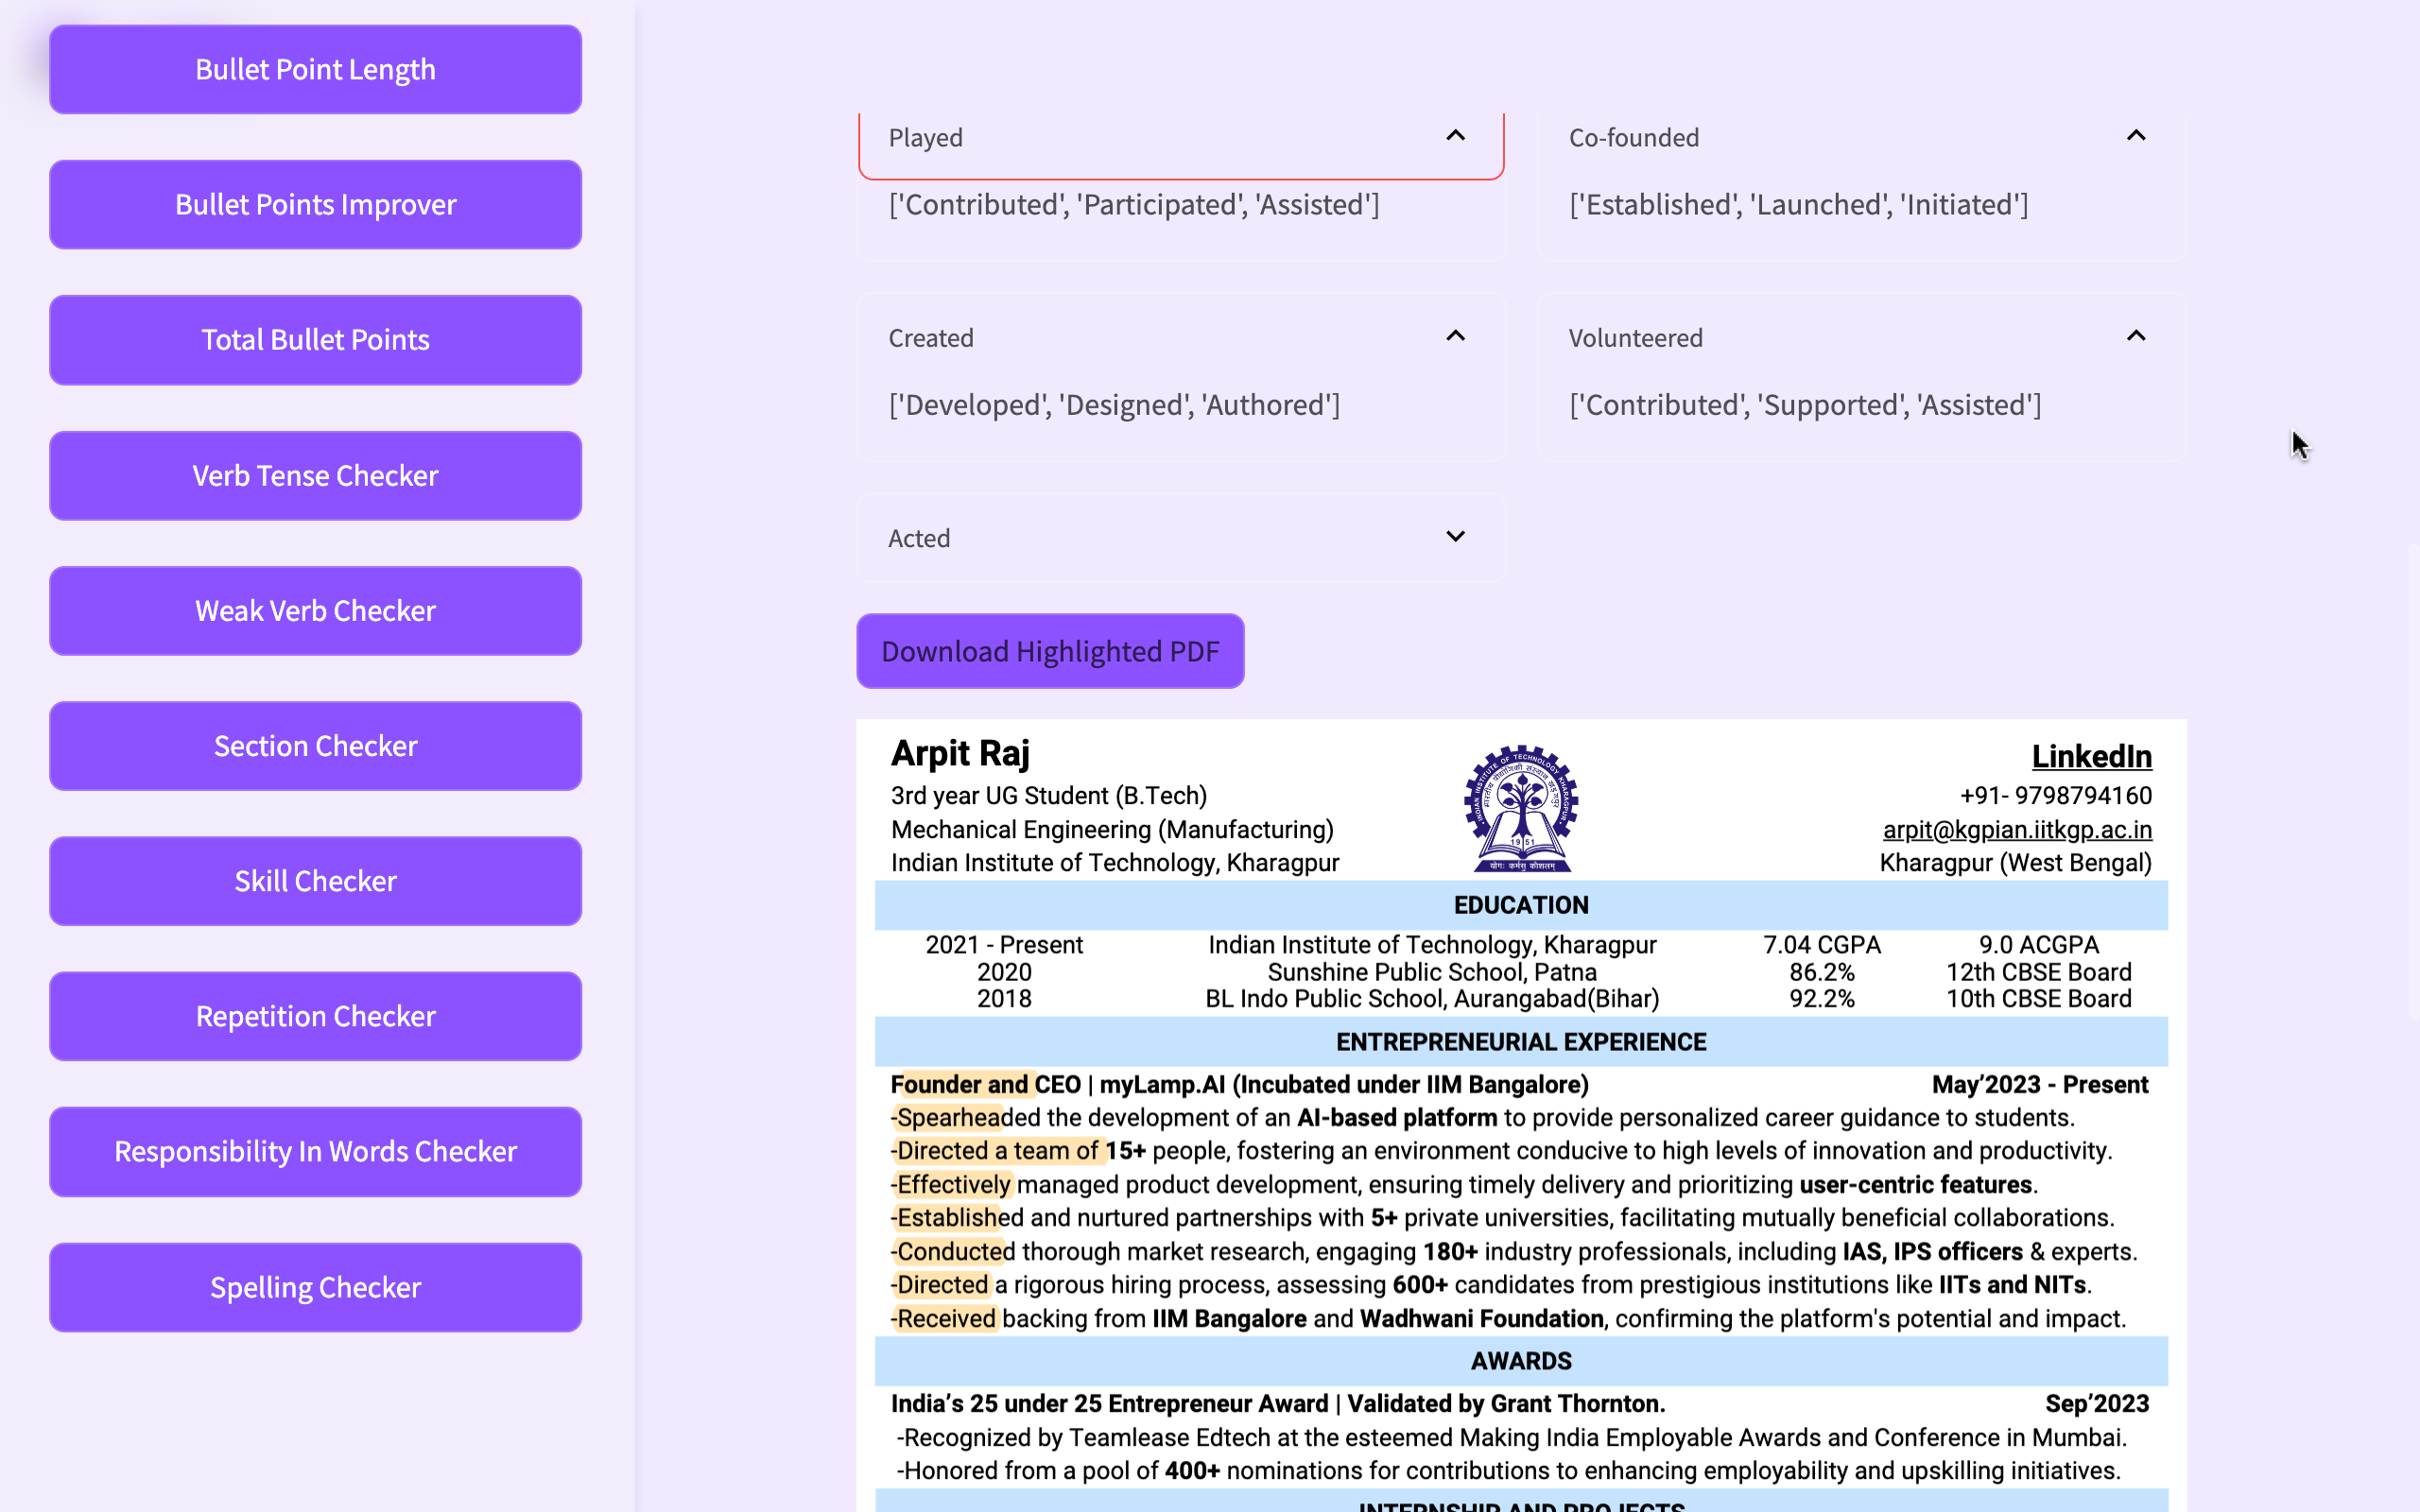Collapse the Played expander chevron
This screenshot has height=1512, width=2420.
click(x=1455, y=136)
